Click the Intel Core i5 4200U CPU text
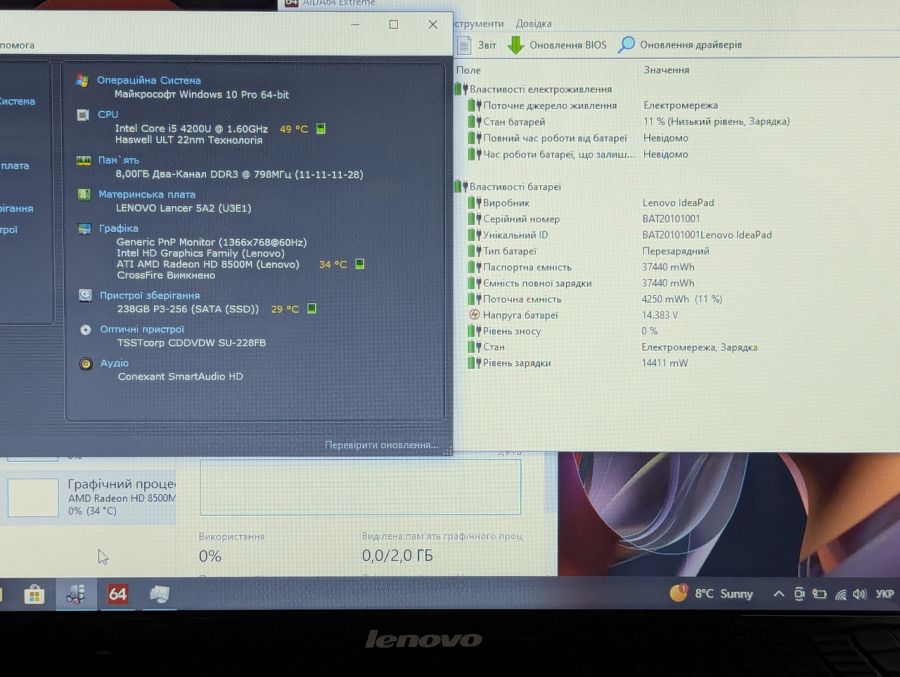 click(x=191, y=129)
